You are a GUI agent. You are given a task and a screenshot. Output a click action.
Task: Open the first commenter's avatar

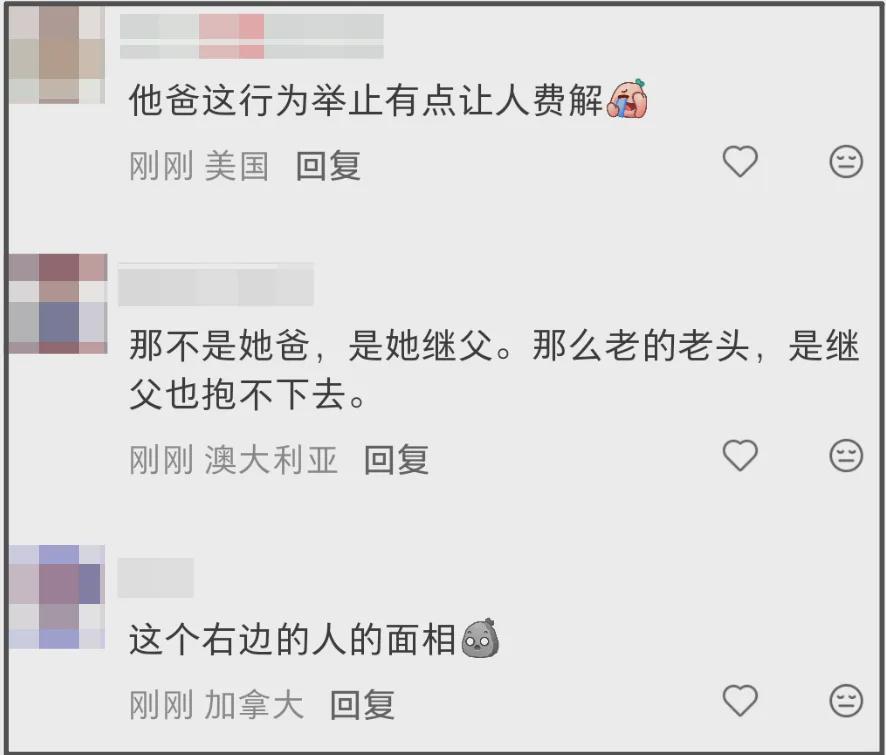coord(57,54)
